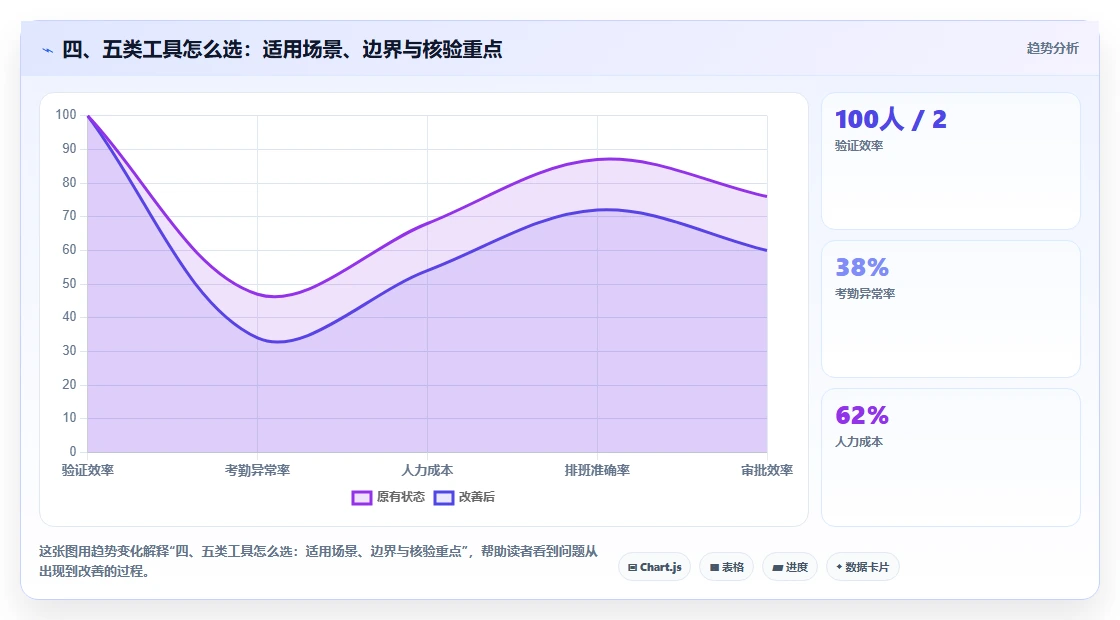The image size is (1120, 620).
Task: Toggle the 改善后 legend swatch
Action: coord(444,497)
